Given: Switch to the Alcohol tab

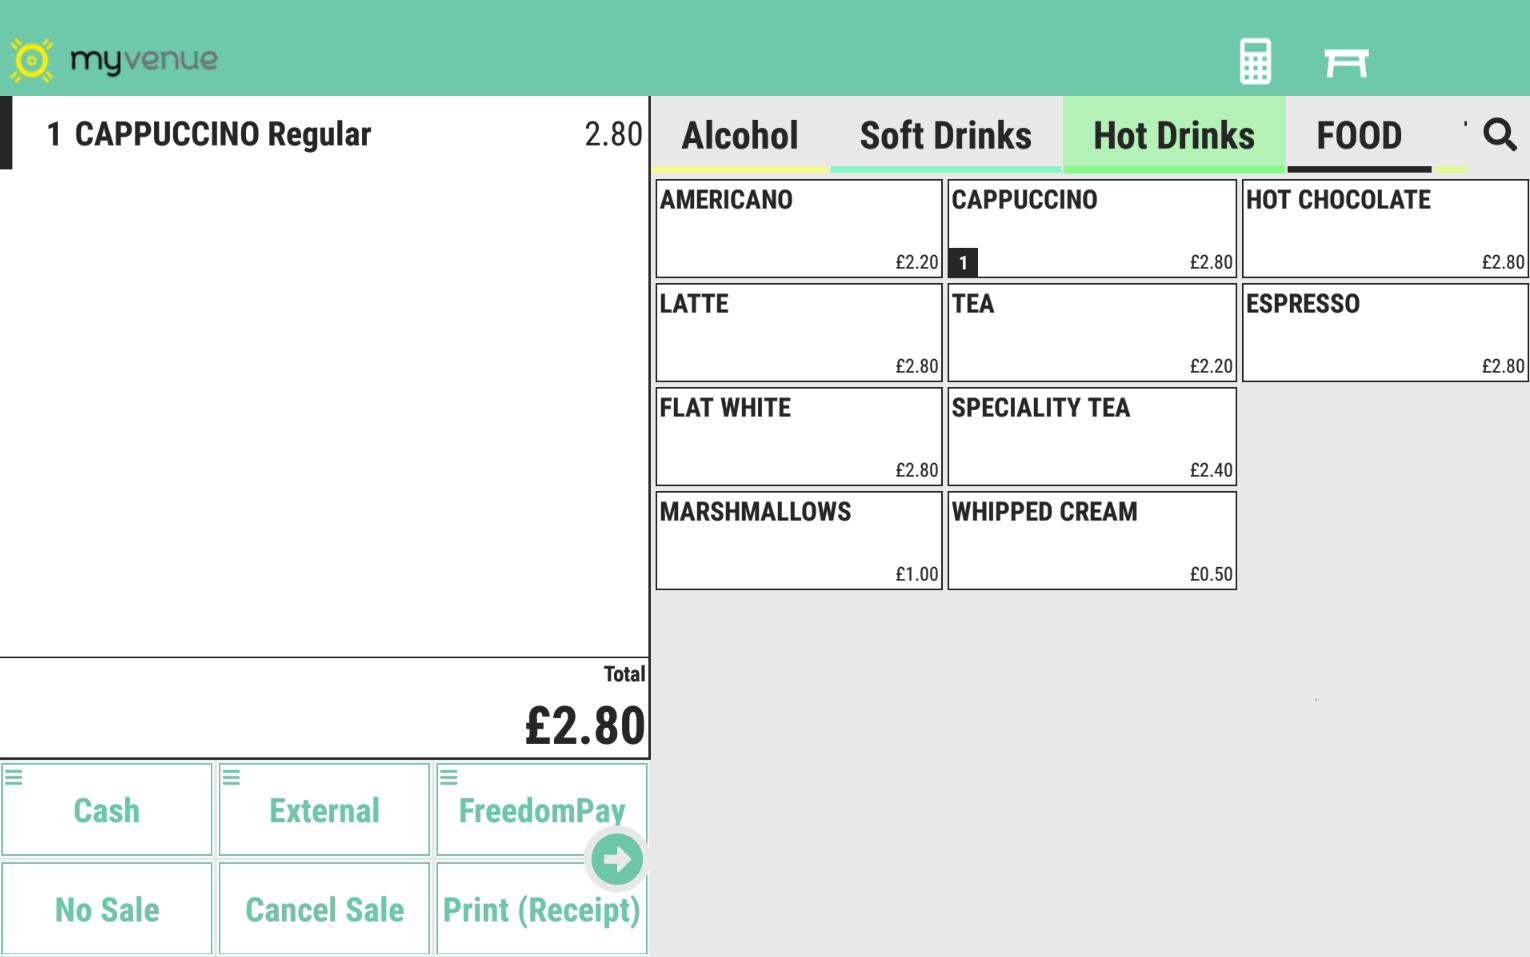Looking at the screenshot, I should click(740, 136).
